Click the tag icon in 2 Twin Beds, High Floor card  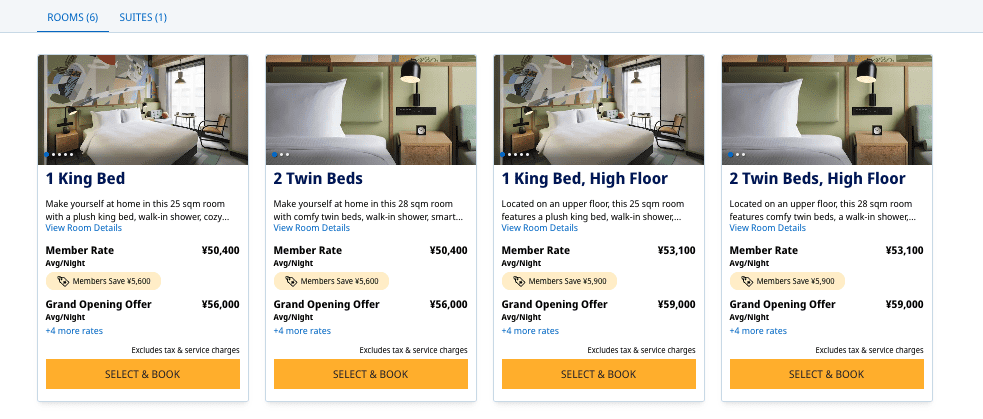tap(746, 281)
